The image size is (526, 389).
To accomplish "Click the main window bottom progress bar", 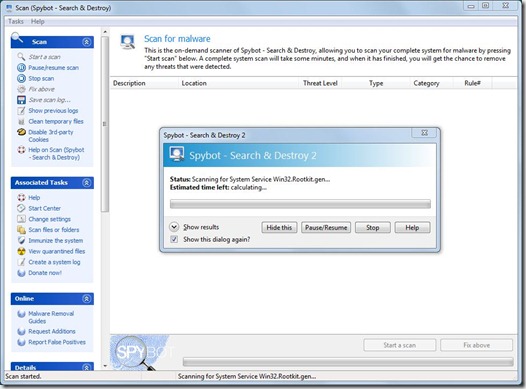I will coord(348,362).
